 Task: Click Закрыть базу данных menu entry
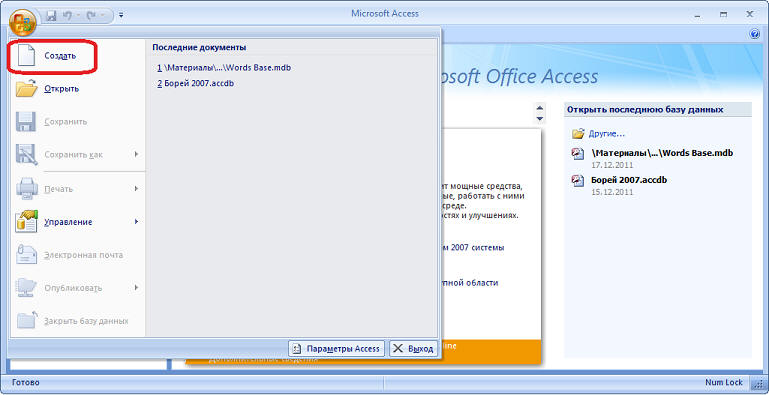click(x=77, y=321)
